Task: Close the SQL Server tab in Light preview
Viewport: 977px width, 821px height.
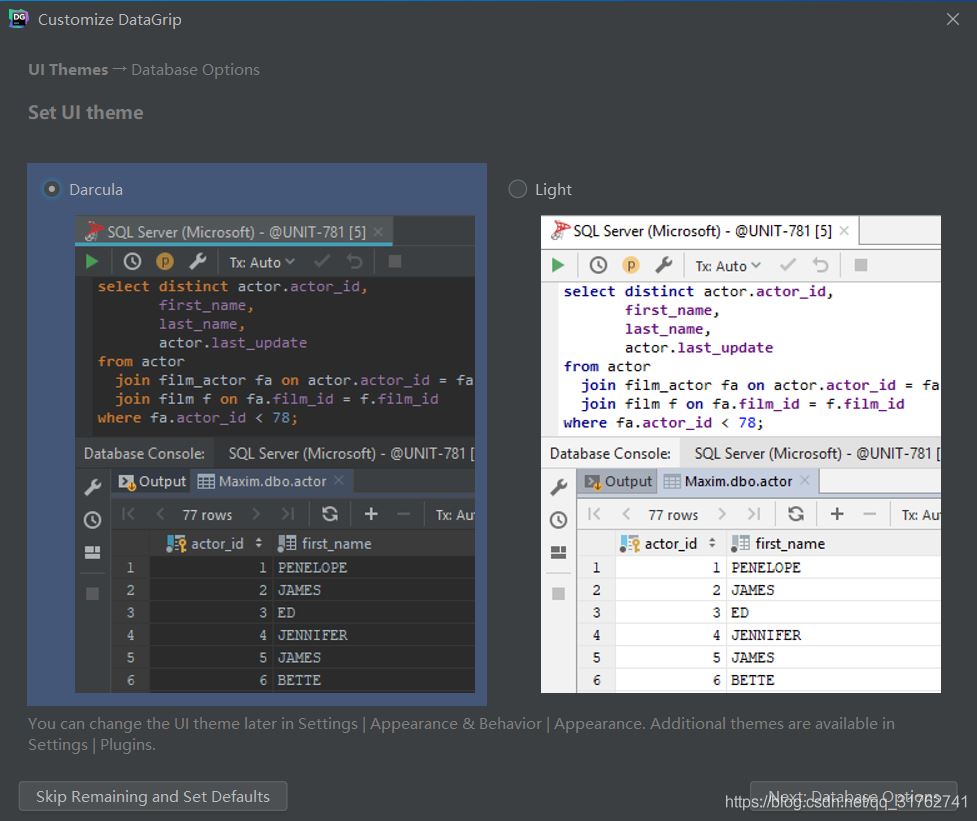Action: 845,231
